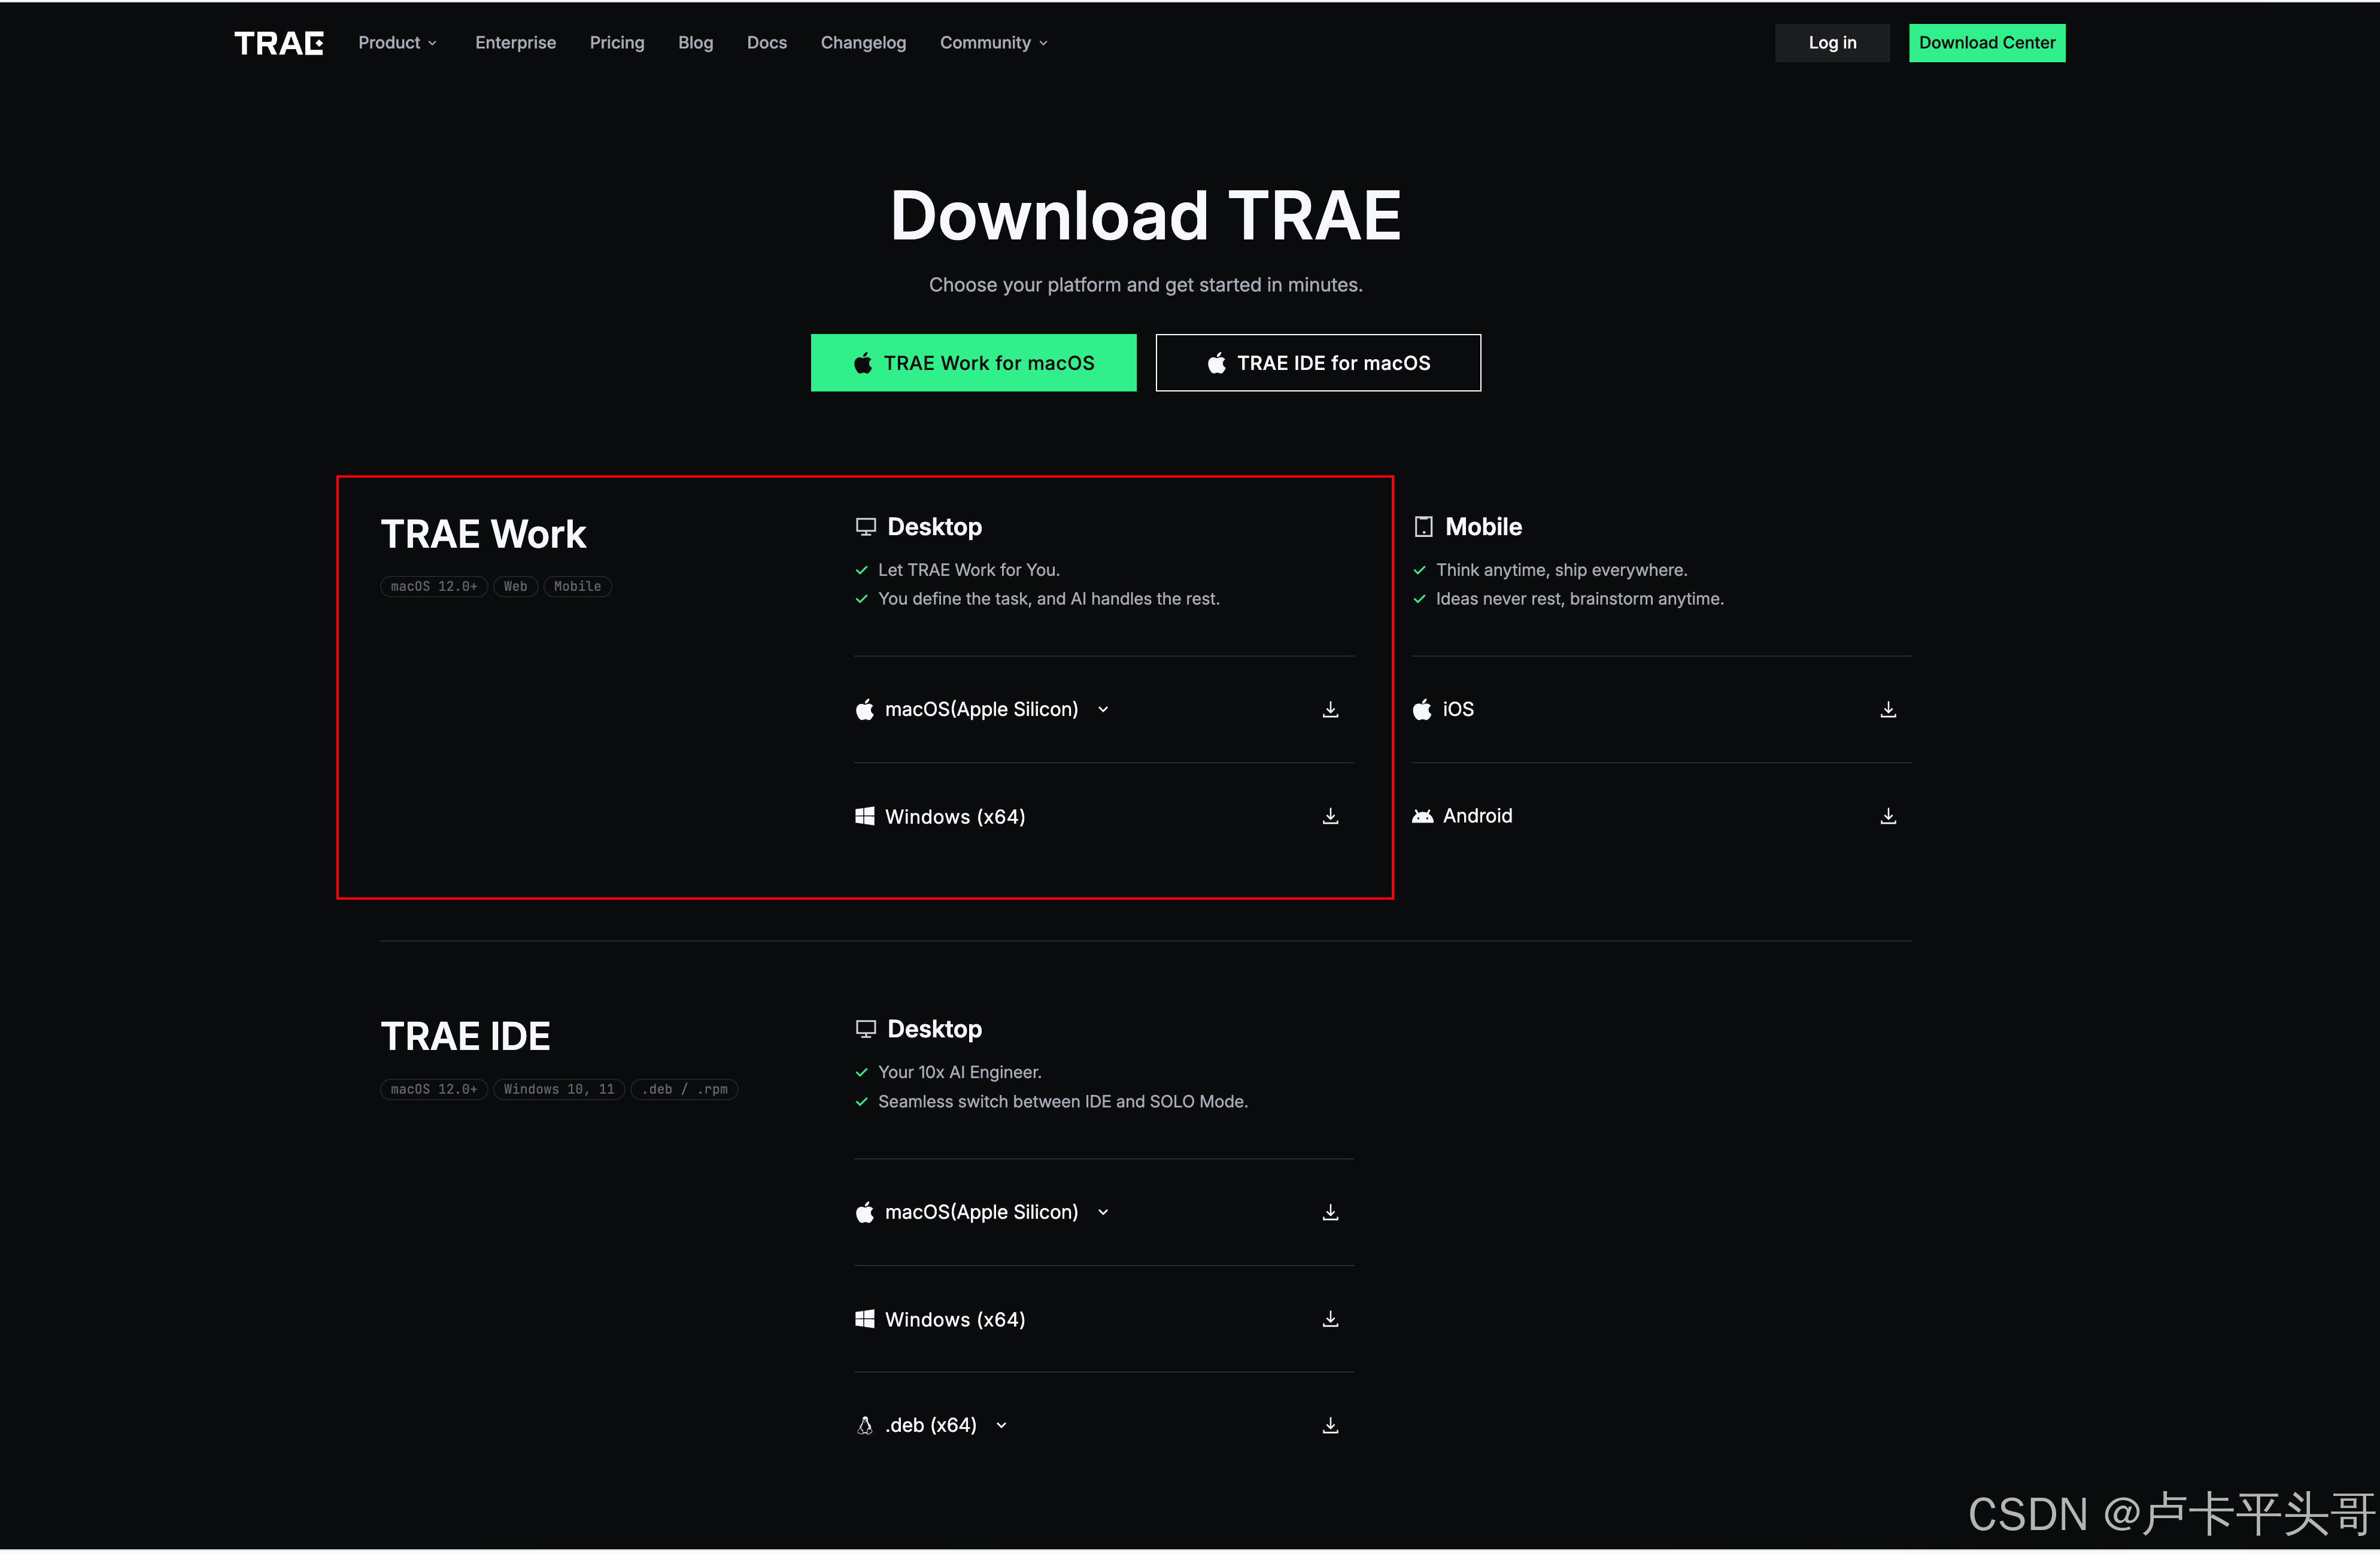
Task: Click the tablet icon beside Mobile heading
Action: (x=1424, y=527)
